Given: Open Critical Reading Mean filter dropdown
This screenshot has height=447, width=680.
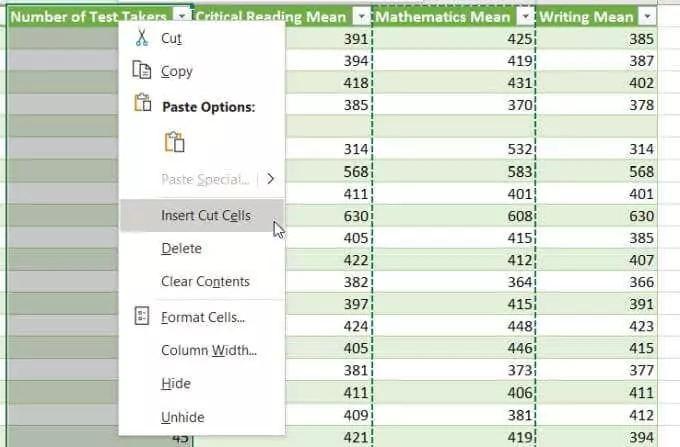Looking at the screenshot, I should coord(361,16).
